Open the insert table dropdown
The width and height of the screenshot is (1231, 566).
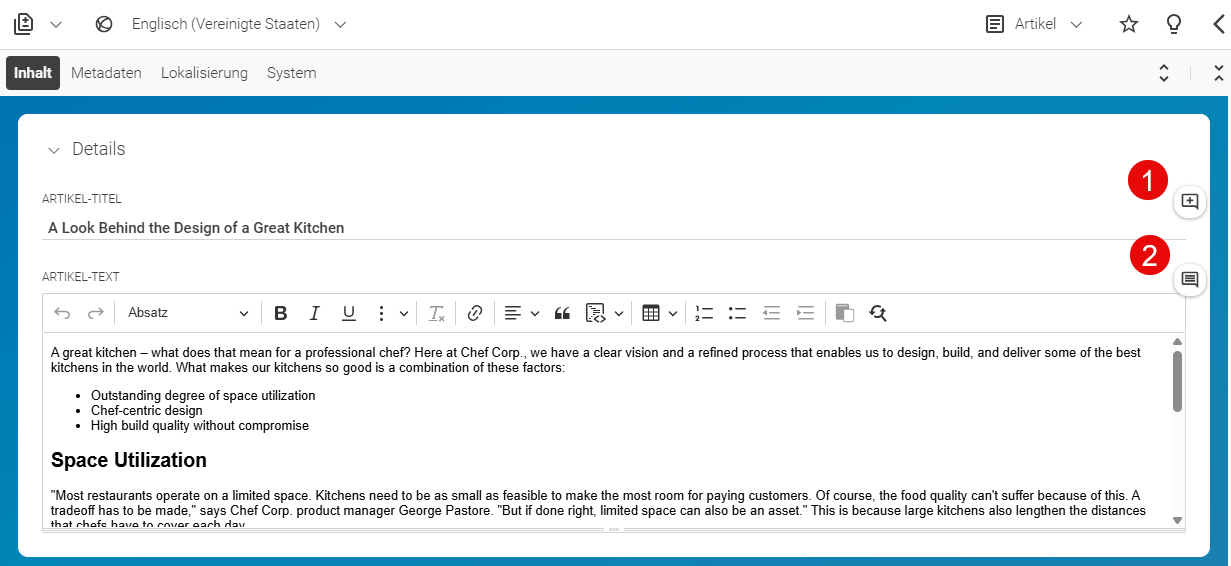[x=660, y=313]
